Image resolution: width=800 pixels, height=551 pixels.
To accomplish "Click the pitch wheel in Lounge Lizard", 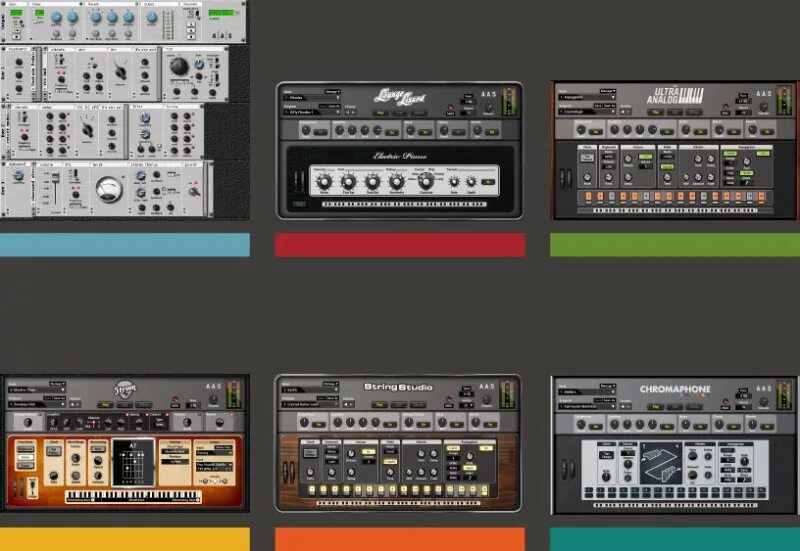I will [296, 181].
